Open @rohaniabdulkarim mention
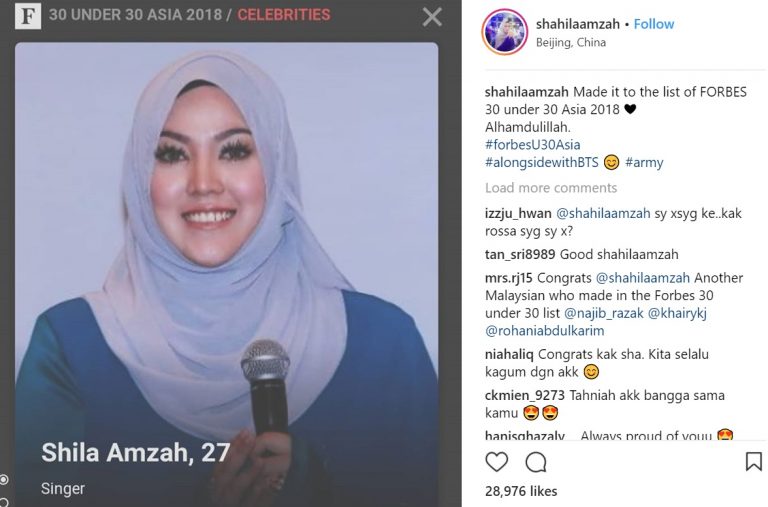The height and width of the screenshot is (507, 768). [545, 331]
